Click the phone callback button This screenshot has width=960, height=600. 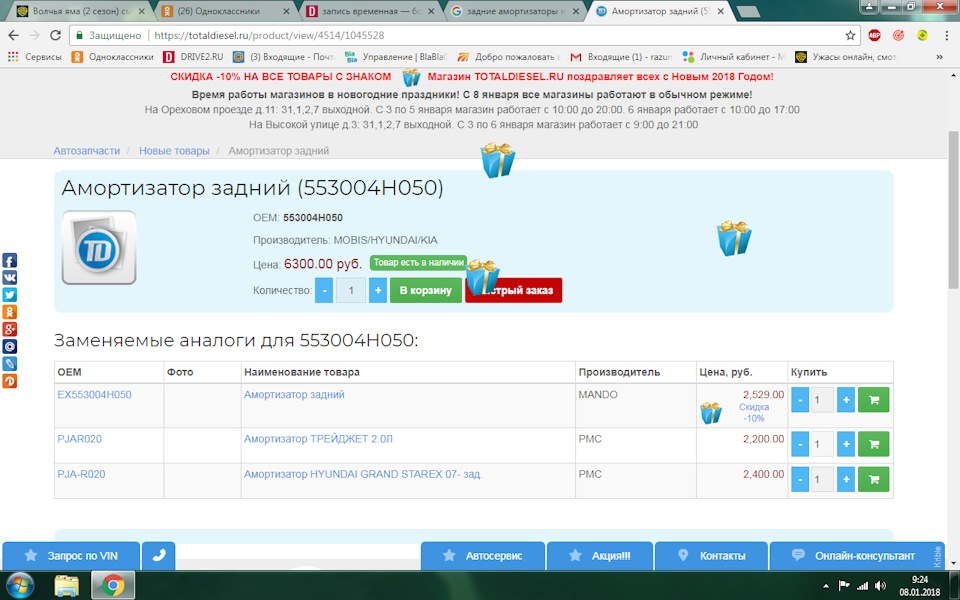[159, 556]
